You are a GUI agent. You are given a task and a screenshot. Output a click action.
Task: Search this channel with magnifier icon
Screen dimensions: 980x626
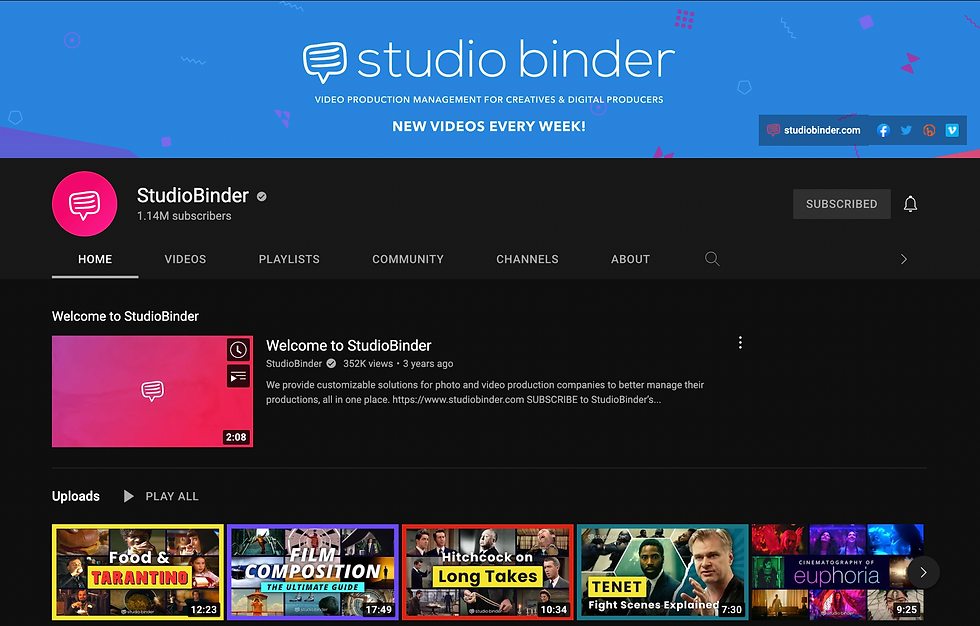(712, 259)
